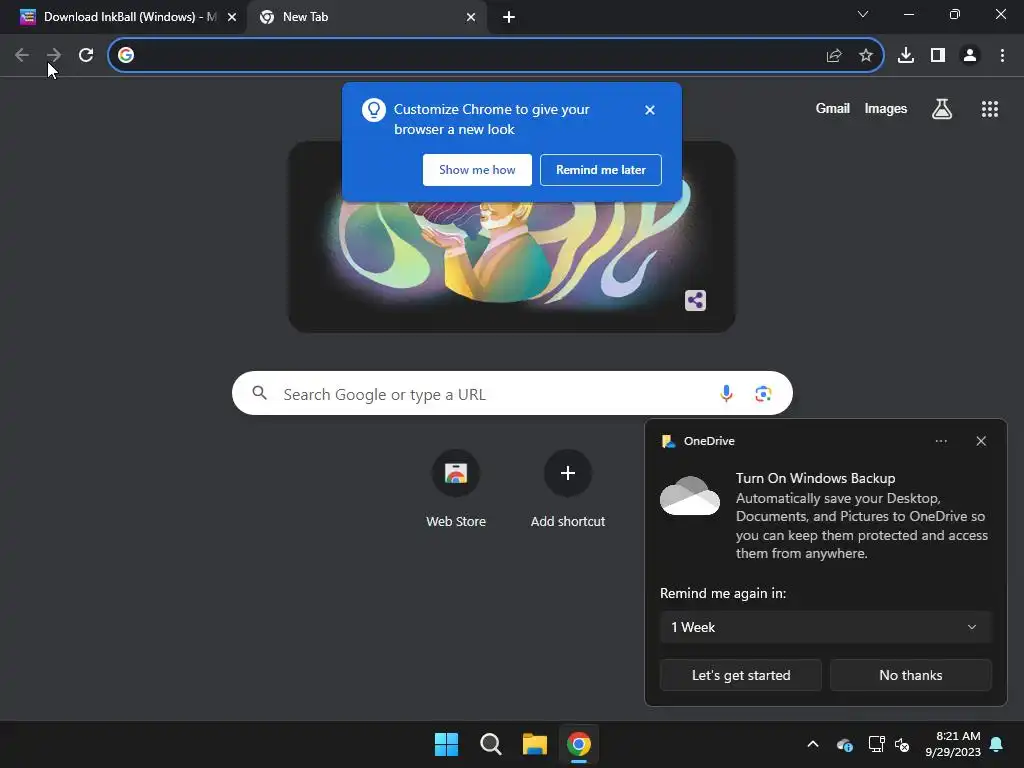
Task: Open File Explorer from taskbar
Action: [x=535, y=744]
